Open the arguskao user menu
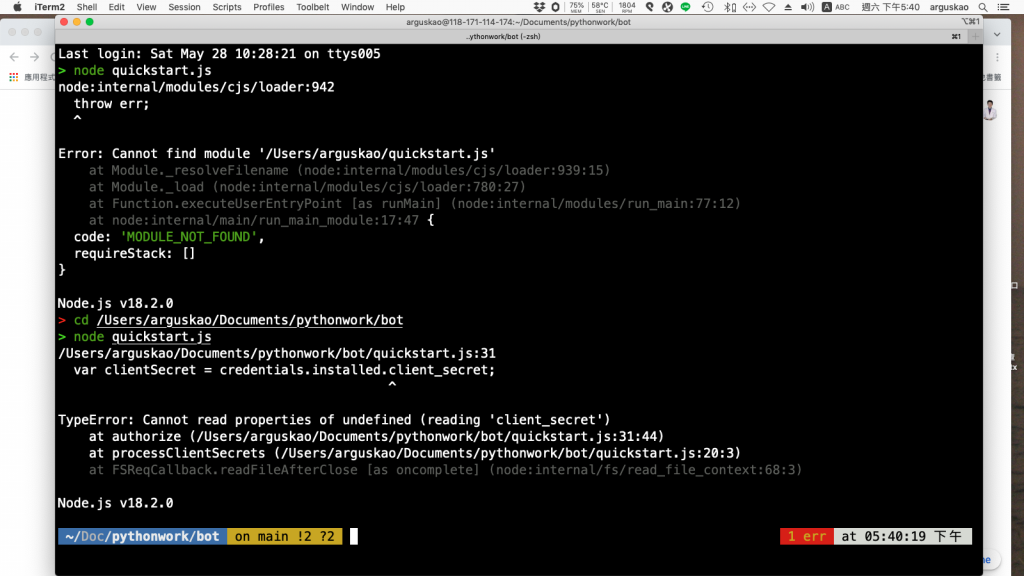1024x576 pixels. 949,7
